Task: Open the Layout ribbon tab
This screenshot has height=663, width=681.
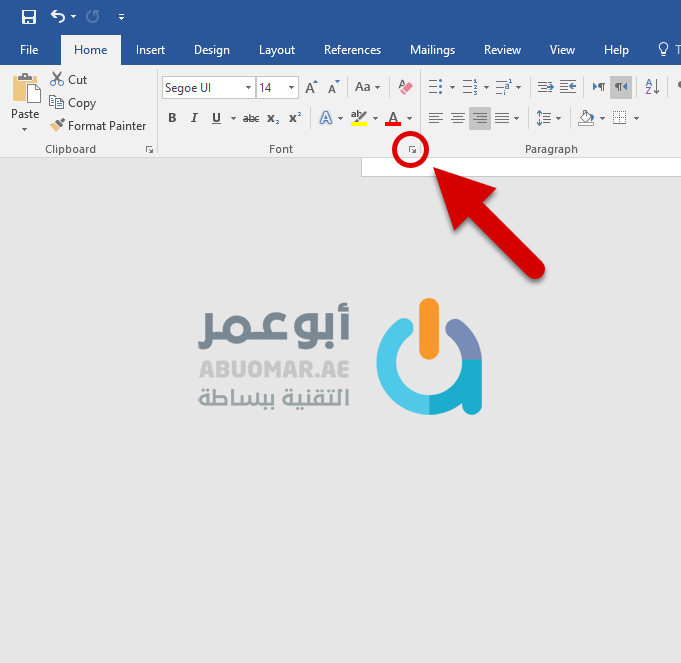Action: coord(277,50)
